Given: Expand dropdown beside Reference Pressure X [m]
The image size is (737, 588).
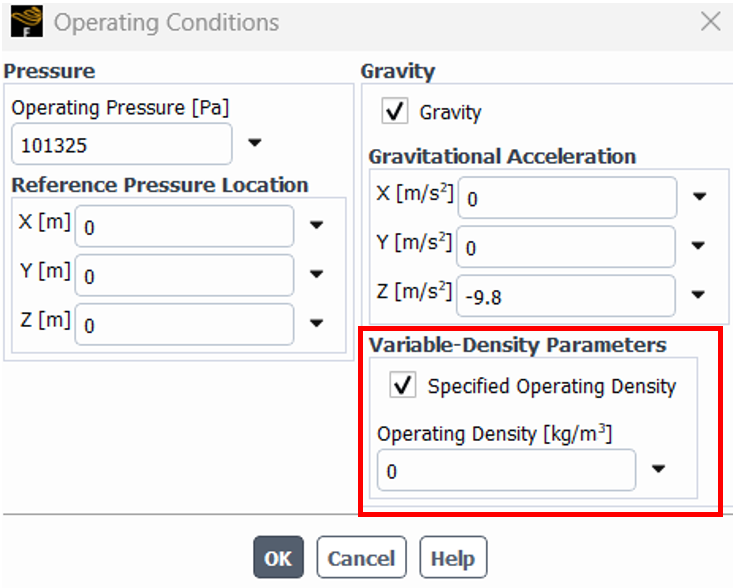Looking at the screenshot, I should click(x=317, y=225).
